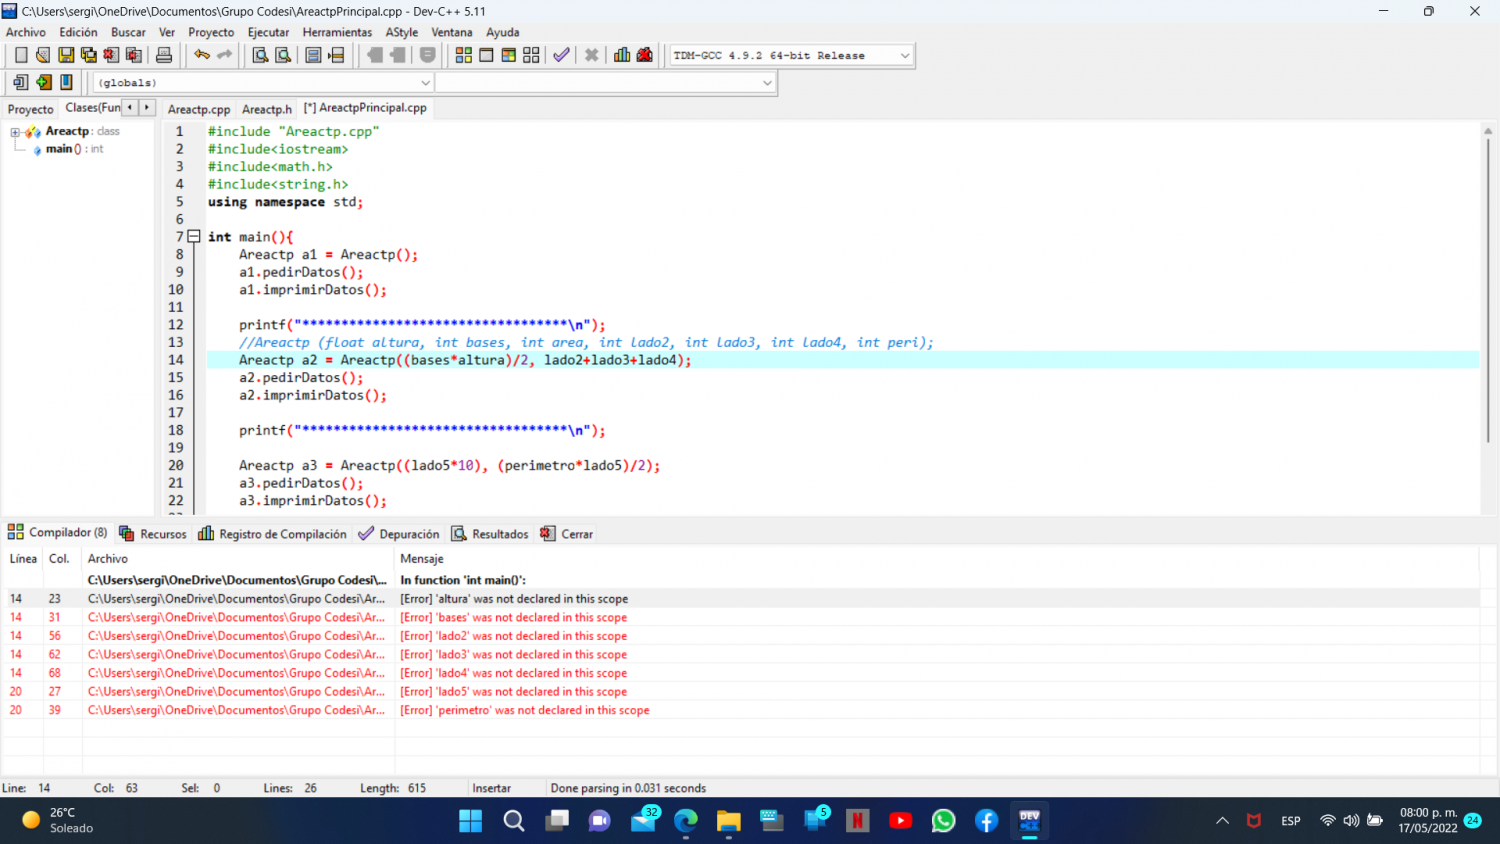Viewport: 1500px width, 844px height.
Task: Open the Proyecto menu
Action: pyautogui.click(x=211, y=32)
